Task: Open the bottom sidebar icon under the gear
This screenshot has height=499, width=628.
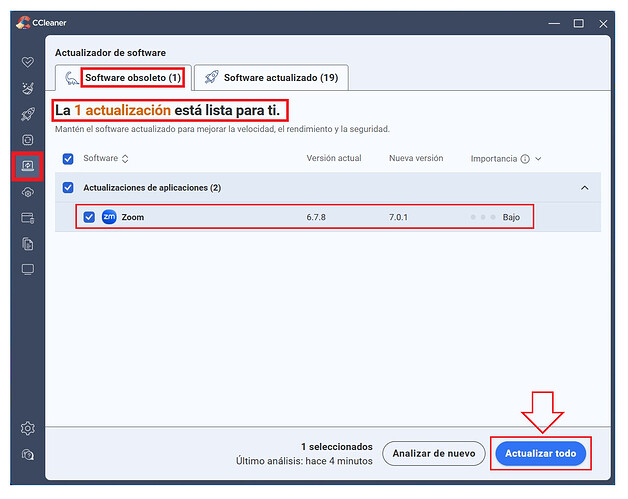Action: click(x=28, y=455)
